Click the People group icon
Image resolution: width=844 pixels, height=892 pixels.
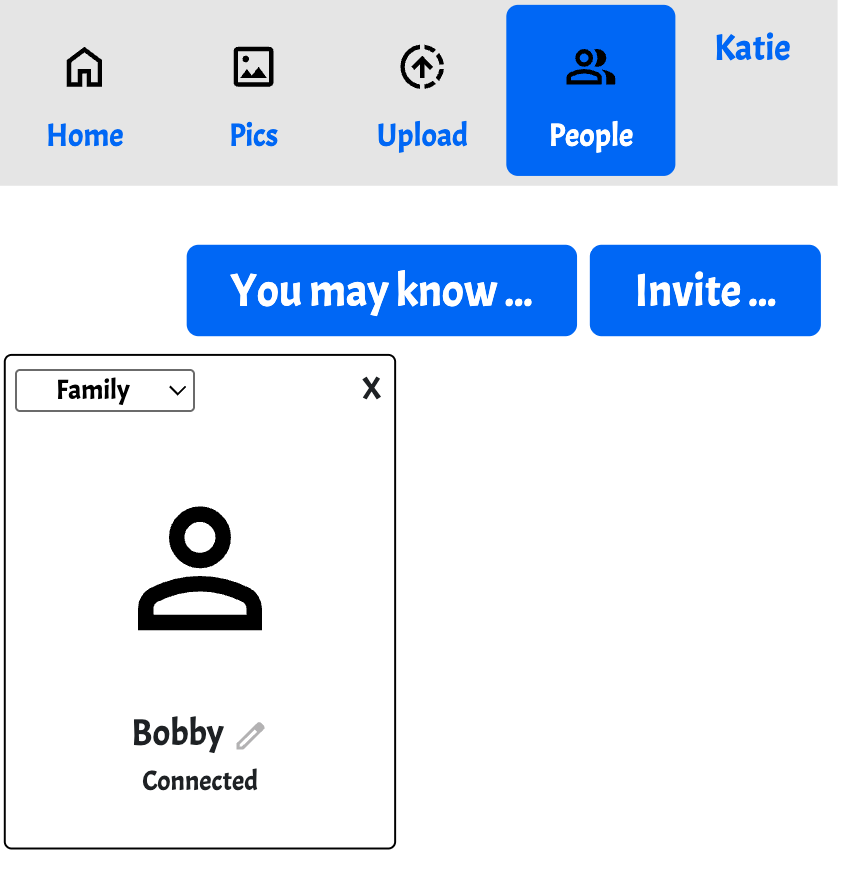click(591, 68)
